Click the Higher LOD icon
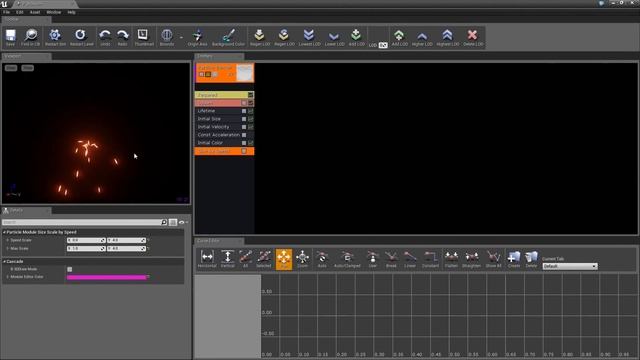The height and width of the screenshot is (360, 640). (422, 37)
